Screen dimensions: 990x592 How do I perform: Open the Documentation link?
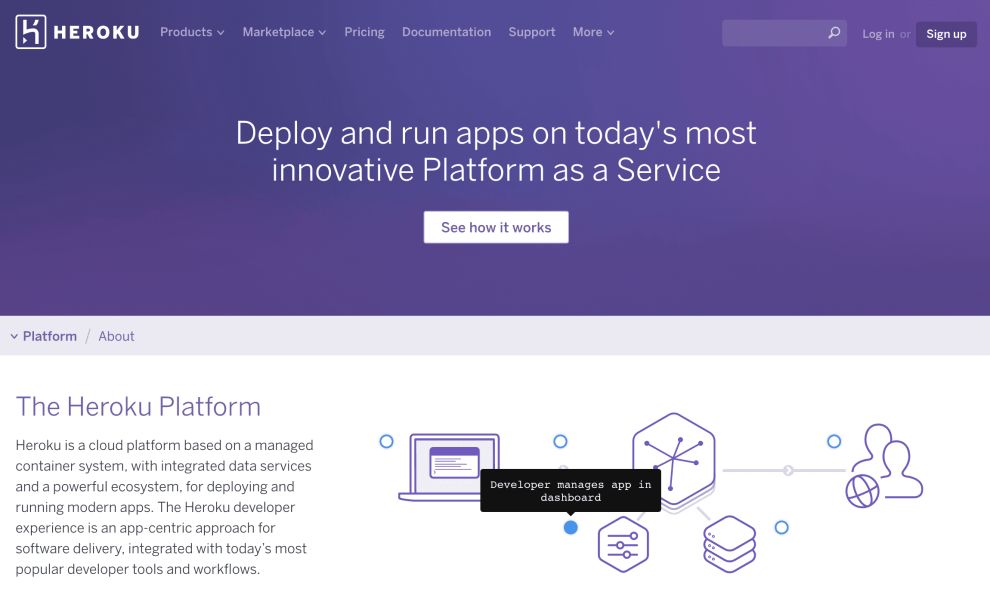pos(446,32)
